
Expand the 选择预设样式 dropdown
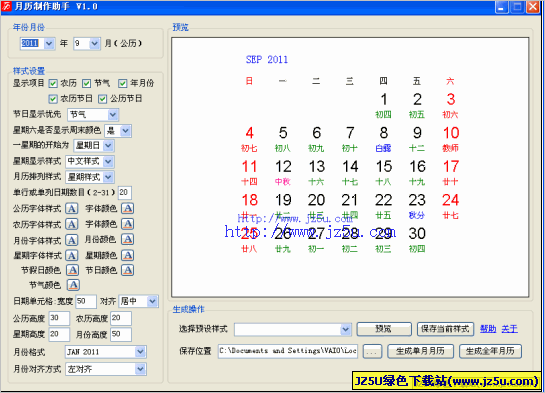tap(345, 329)
